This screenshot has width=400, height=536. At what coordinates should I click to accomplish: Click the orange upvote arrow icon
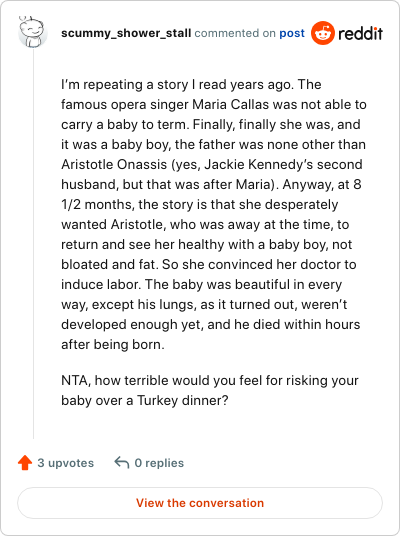click(25, 463)
